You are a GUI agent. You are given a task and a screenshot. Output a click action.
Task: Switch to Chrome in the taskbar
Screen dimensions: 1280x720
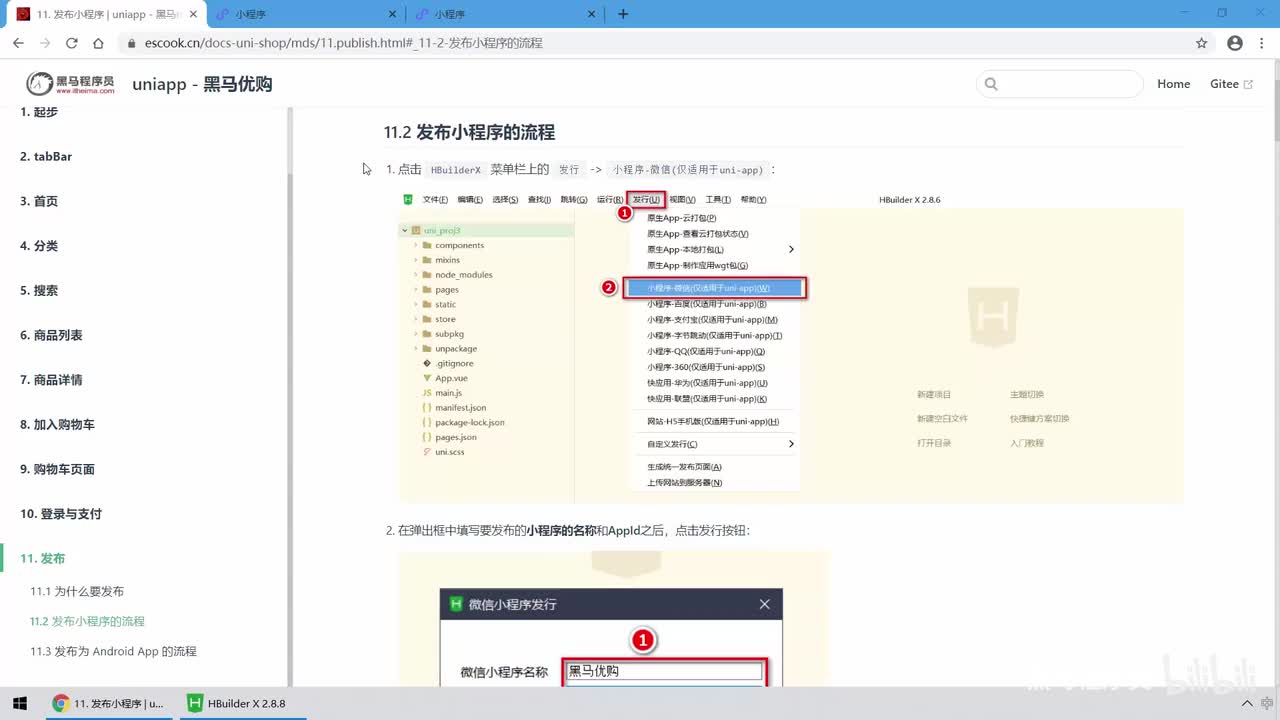tap(109, 703)
